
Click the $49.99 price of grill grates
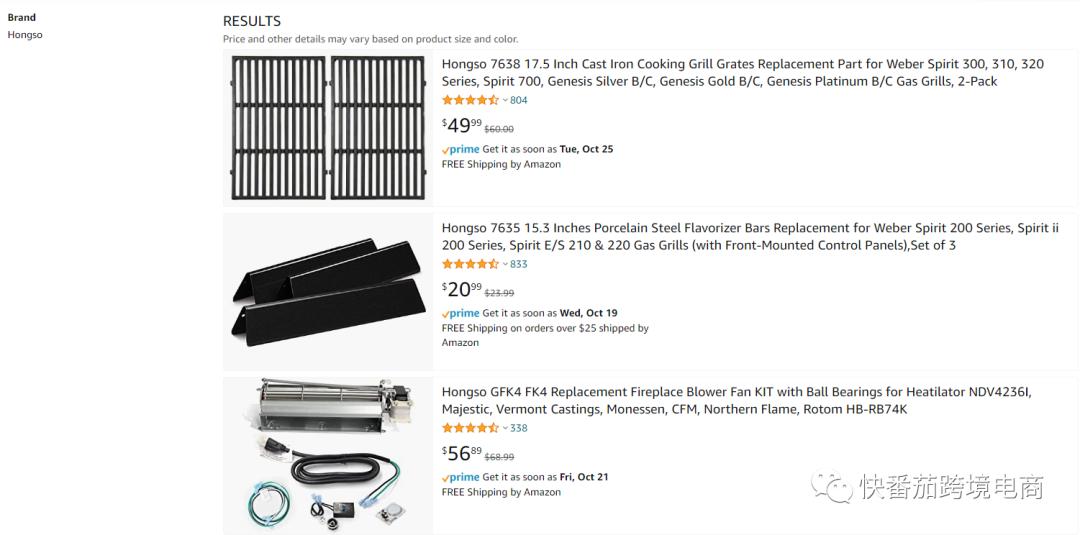click(462, 125)
